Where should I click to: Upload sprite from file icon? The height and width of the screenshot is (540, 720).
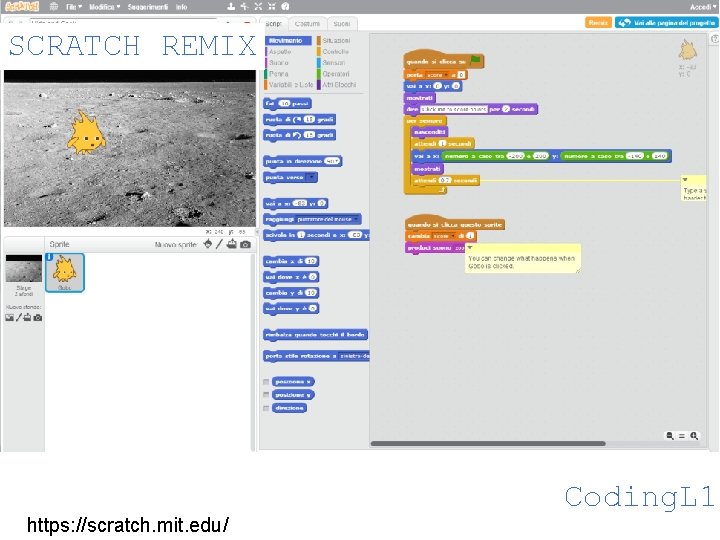[x=232, y=244]
